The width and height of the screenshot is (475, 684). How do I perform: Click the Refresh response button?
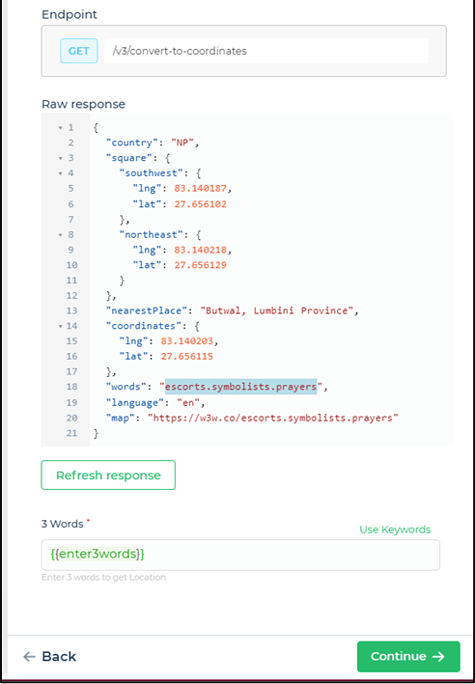pos(108,475)
